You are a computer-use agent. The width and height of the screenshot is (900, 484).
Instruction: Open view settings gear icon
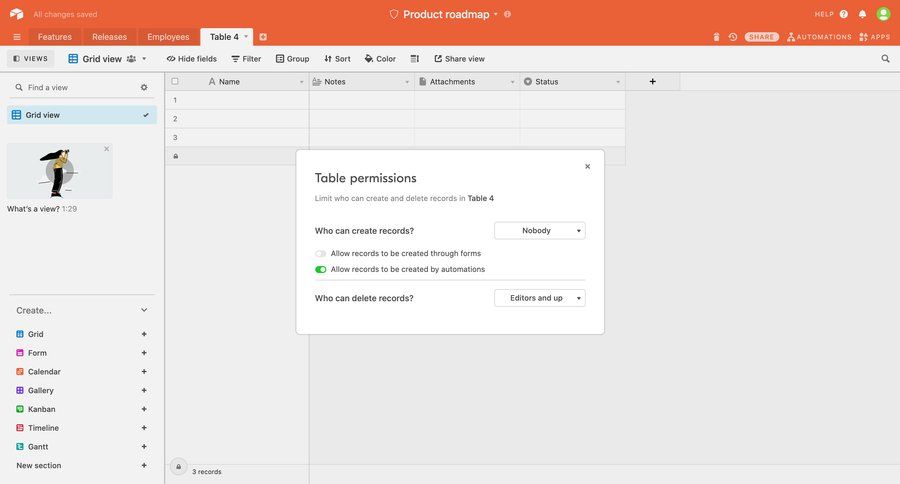(x=144, y=87)
